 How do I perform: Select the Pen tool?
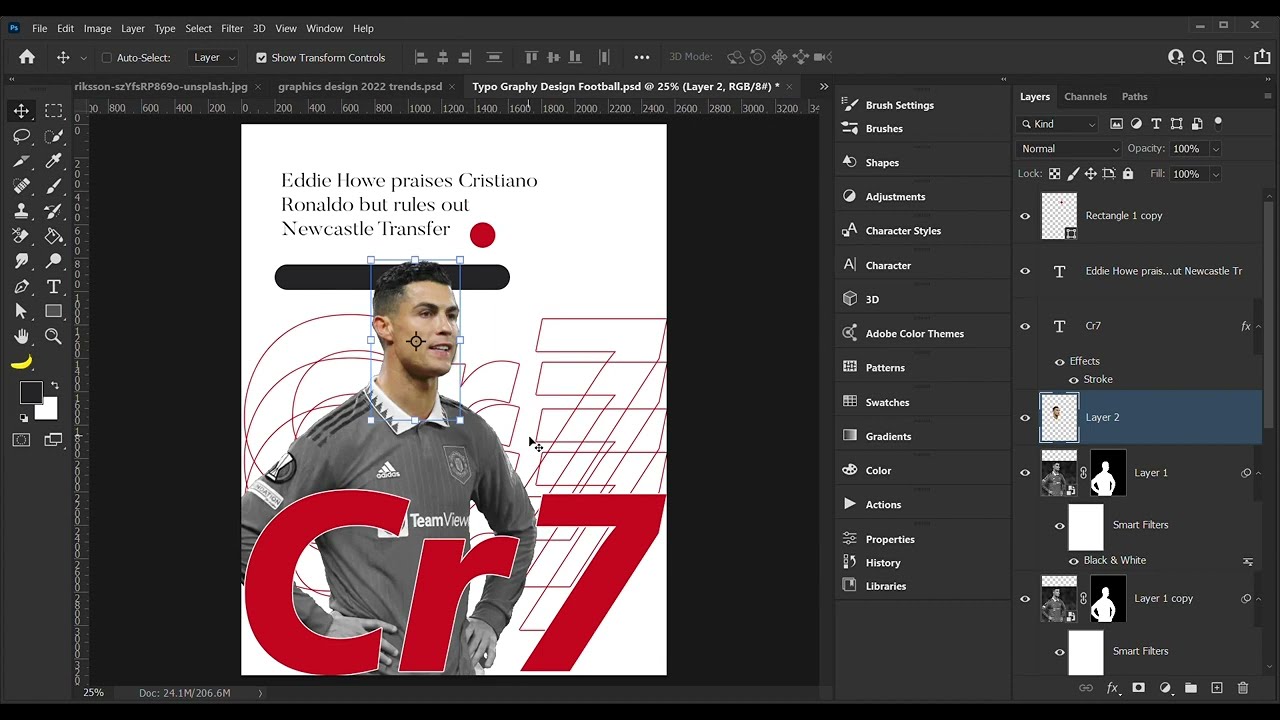(x=21, y=286)
